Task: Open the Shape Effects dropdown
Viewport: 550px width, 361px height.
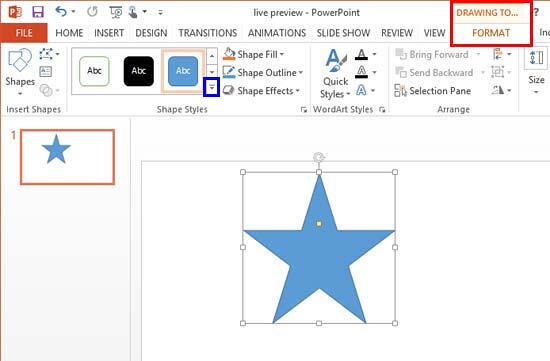Action: [x=261, y=91]
